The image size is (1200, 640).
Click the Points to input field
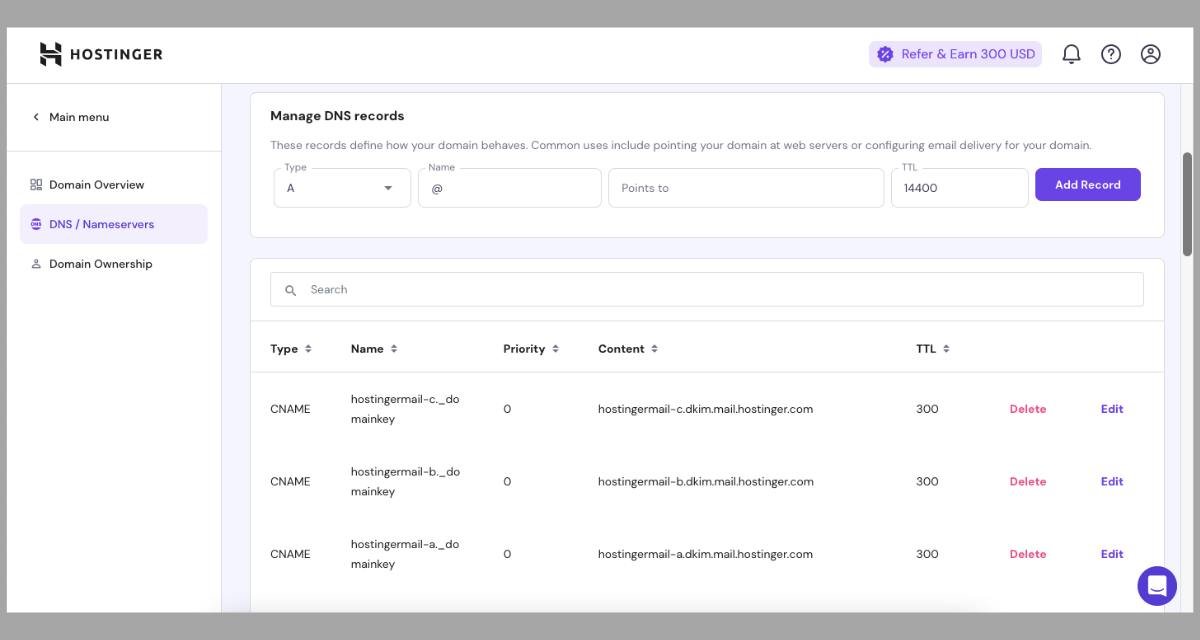click(746, 188)
